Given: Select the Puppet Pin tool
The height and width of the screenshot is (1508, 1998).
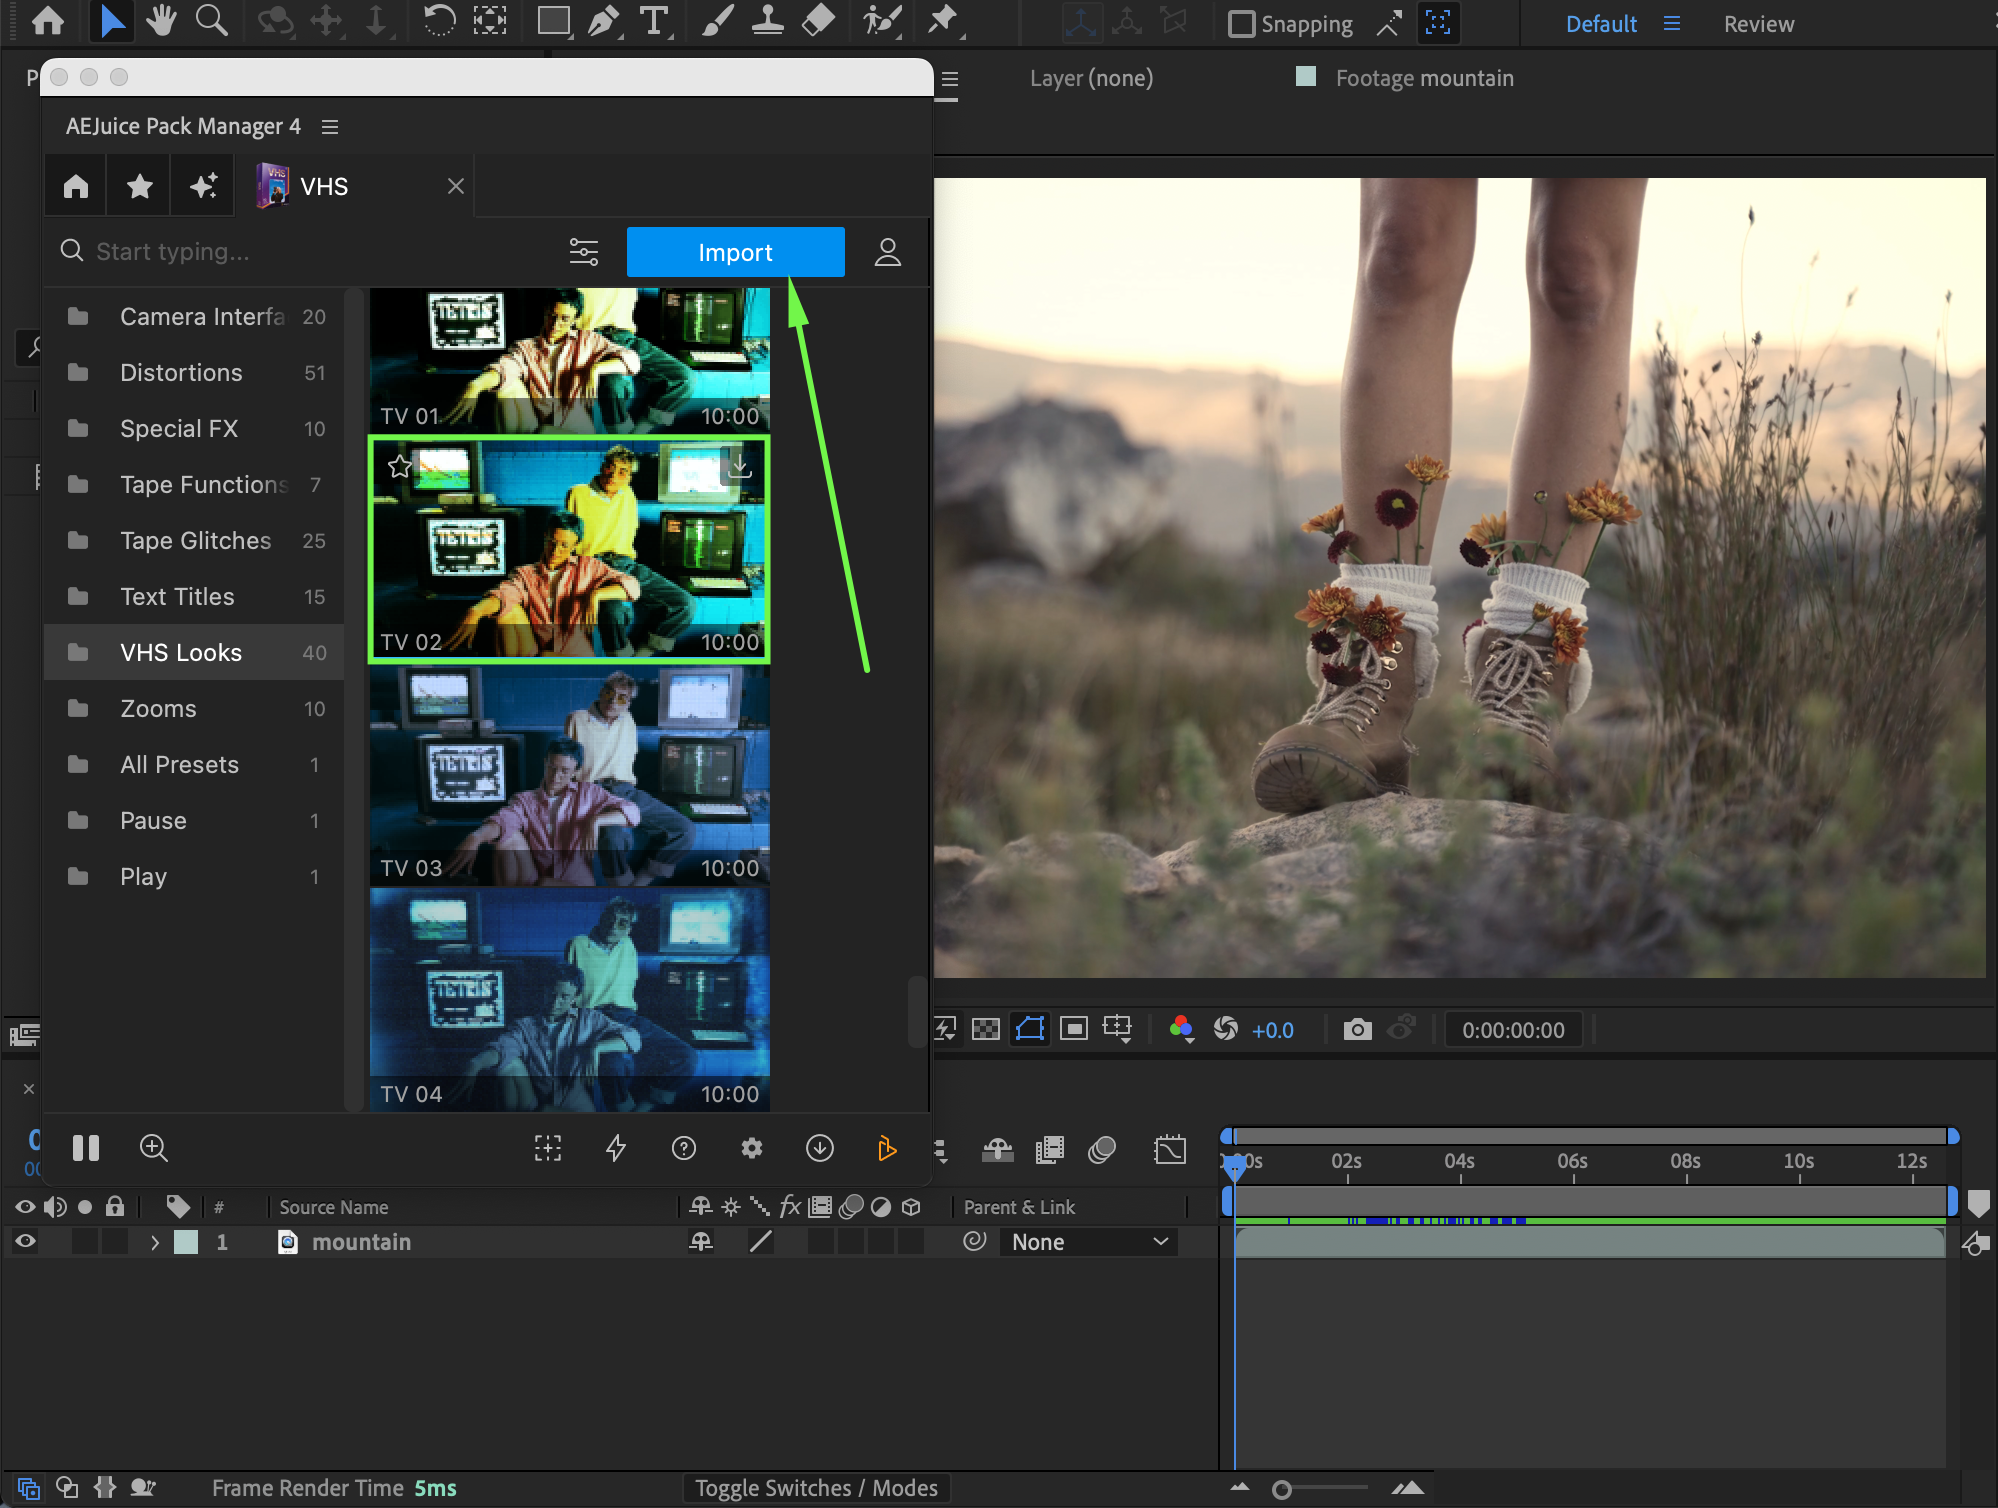Looking at the screenshot, I should pos(943,21).
